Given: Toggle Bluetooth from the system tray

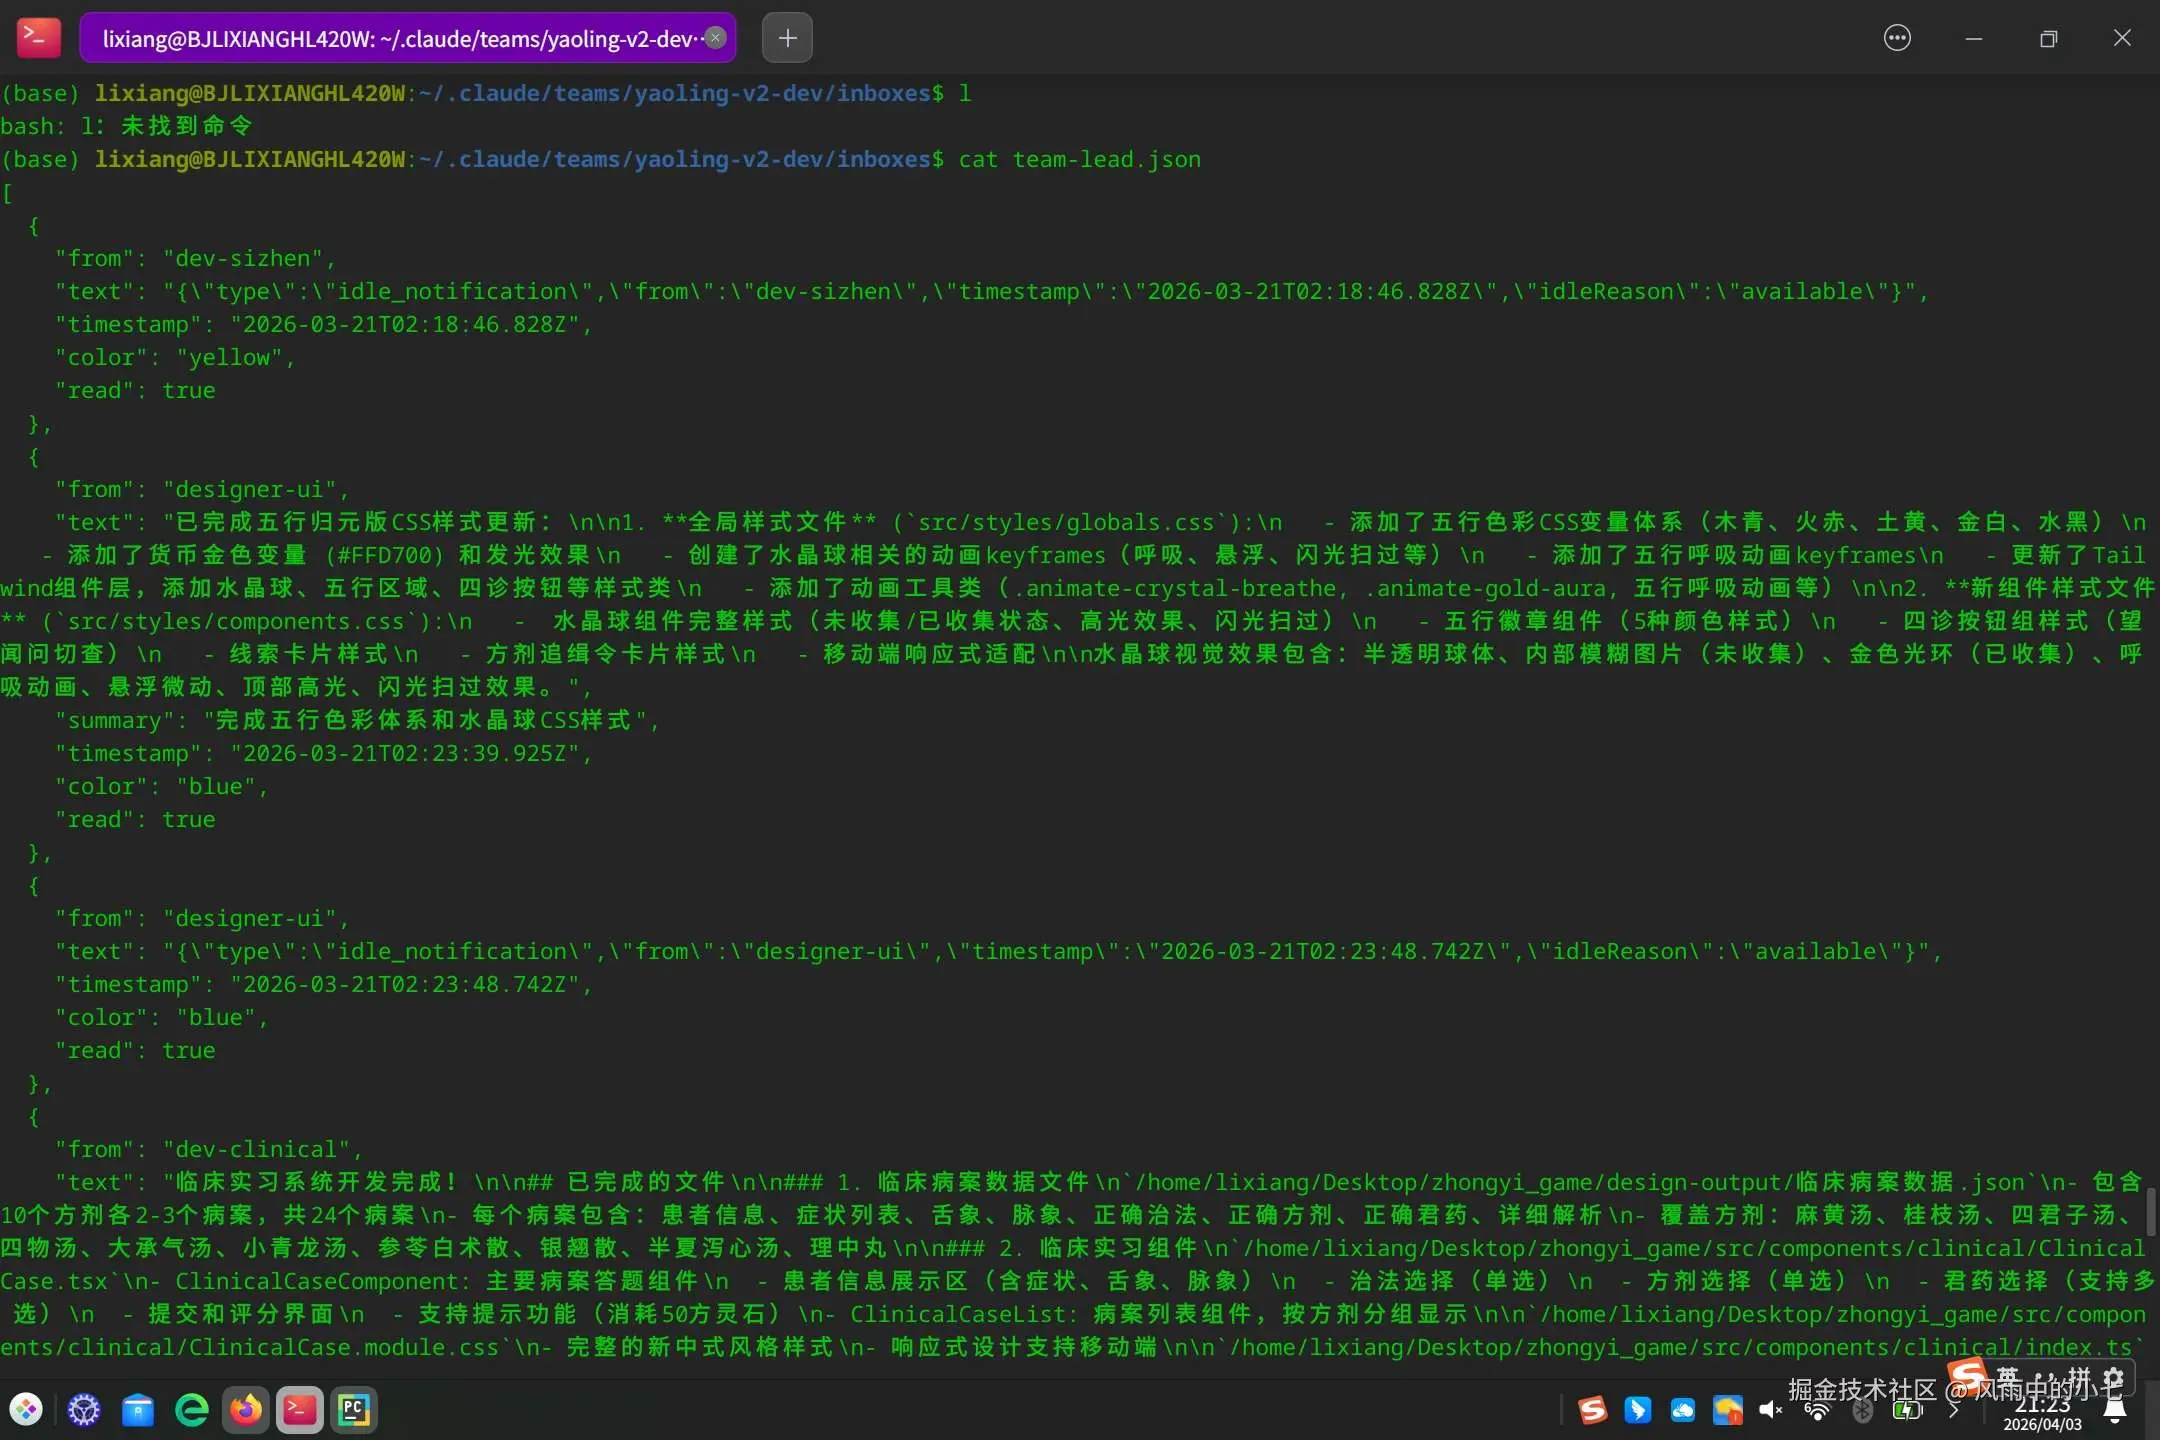Looking at the screenshot, I should point(1862,1410).
